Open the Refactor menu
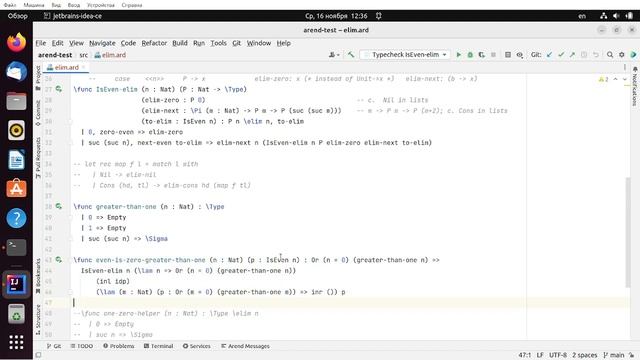The image size is (640, 360). (154, 43)
